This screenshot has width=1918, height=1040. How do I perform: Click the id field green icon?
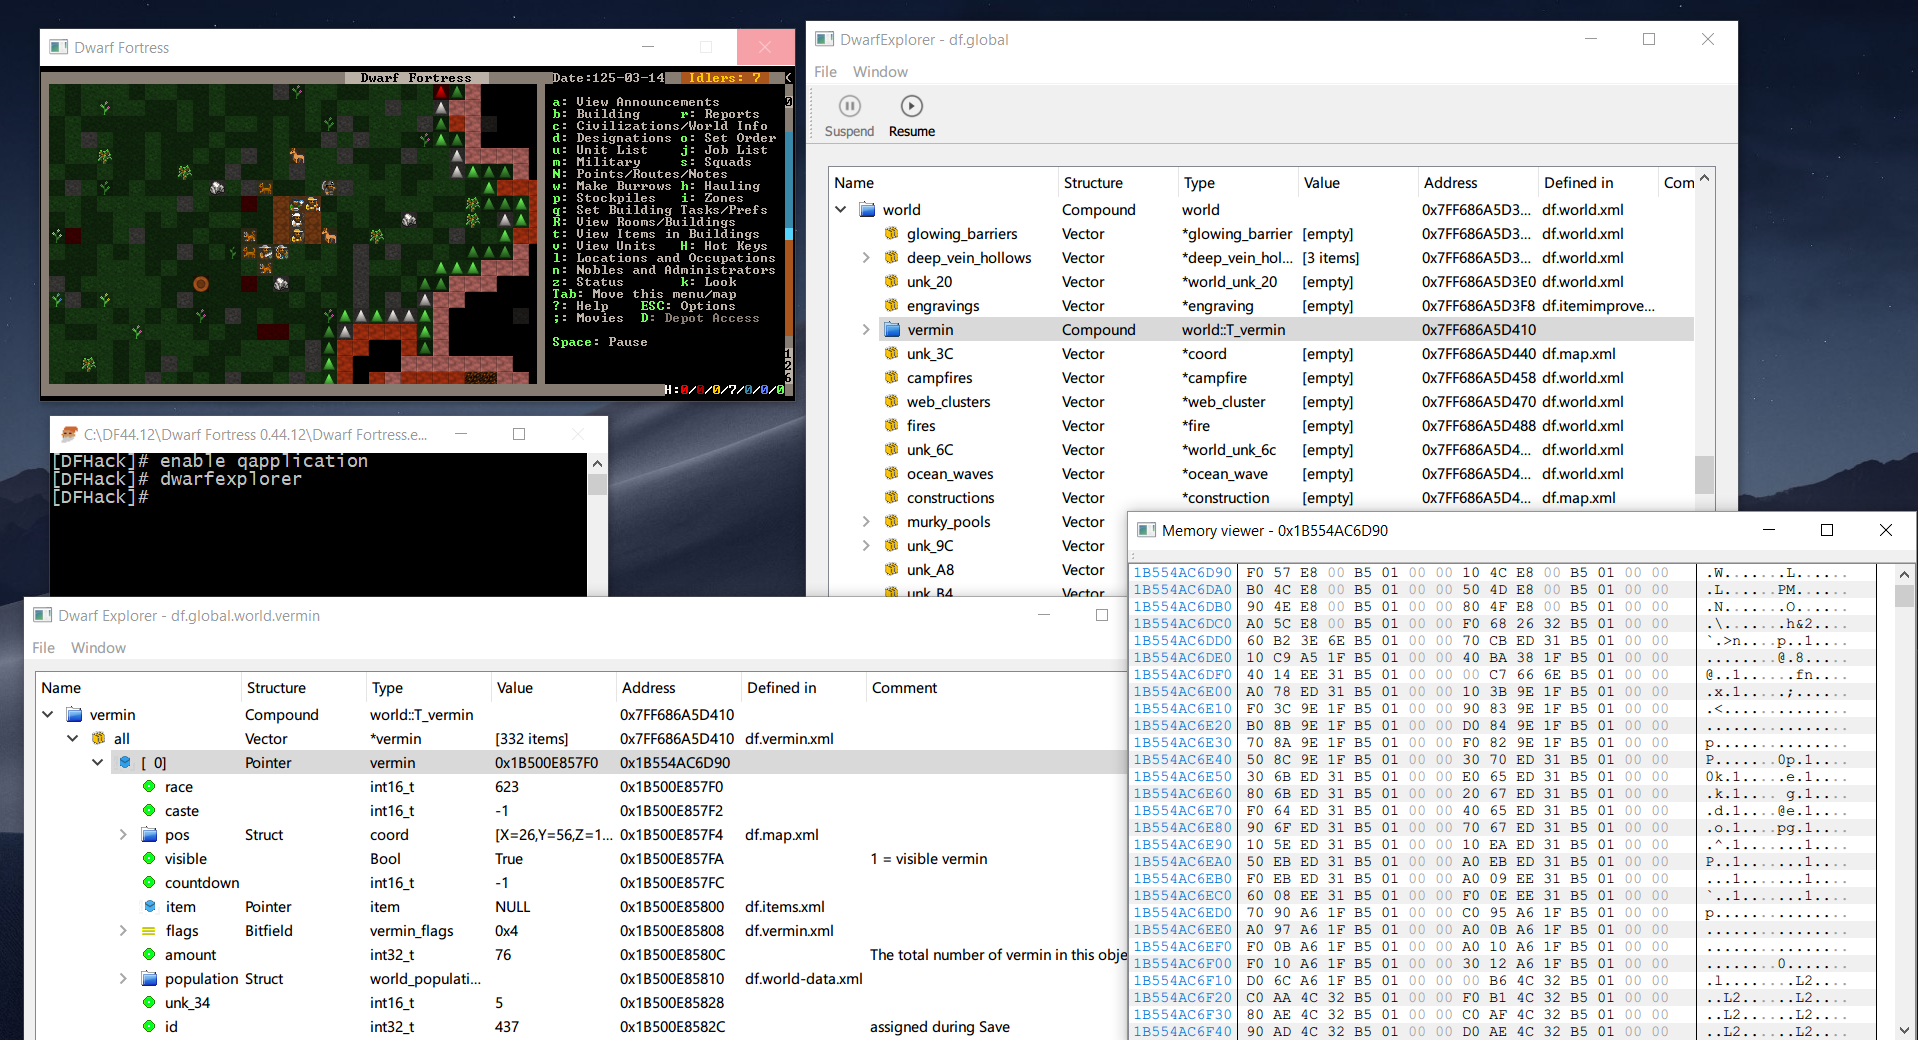coord(149,1027)
